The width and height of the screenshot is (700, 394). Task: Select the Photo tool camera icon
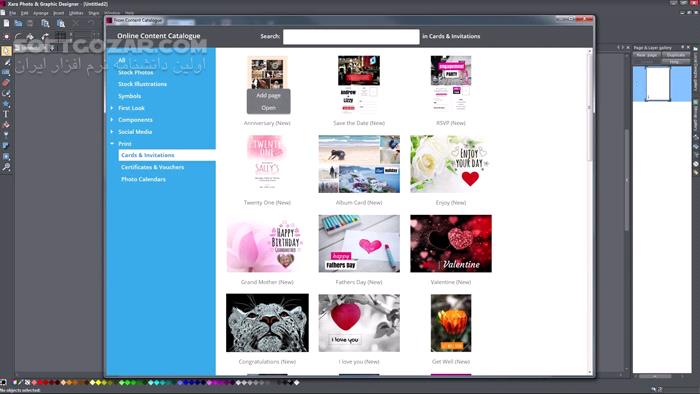6,72
